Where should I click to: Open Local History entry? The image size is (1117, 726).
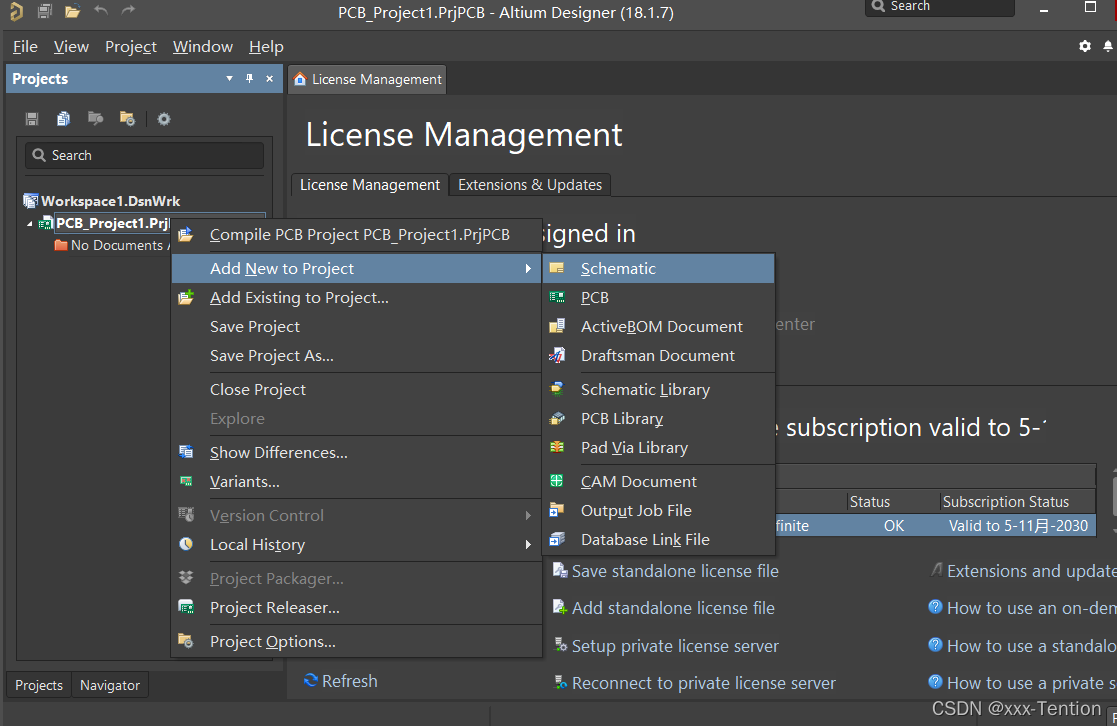pyautogui.click(x=356, y=544)
